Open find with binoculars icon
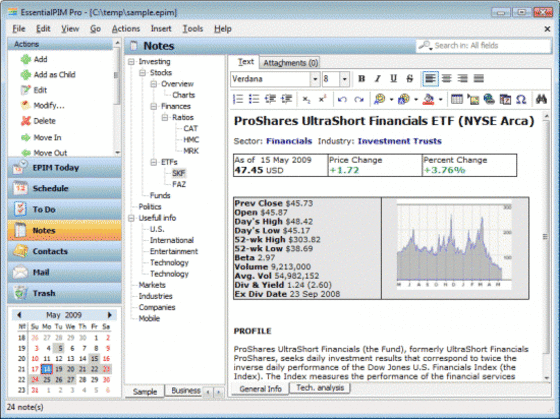 (x=541, y=99)
